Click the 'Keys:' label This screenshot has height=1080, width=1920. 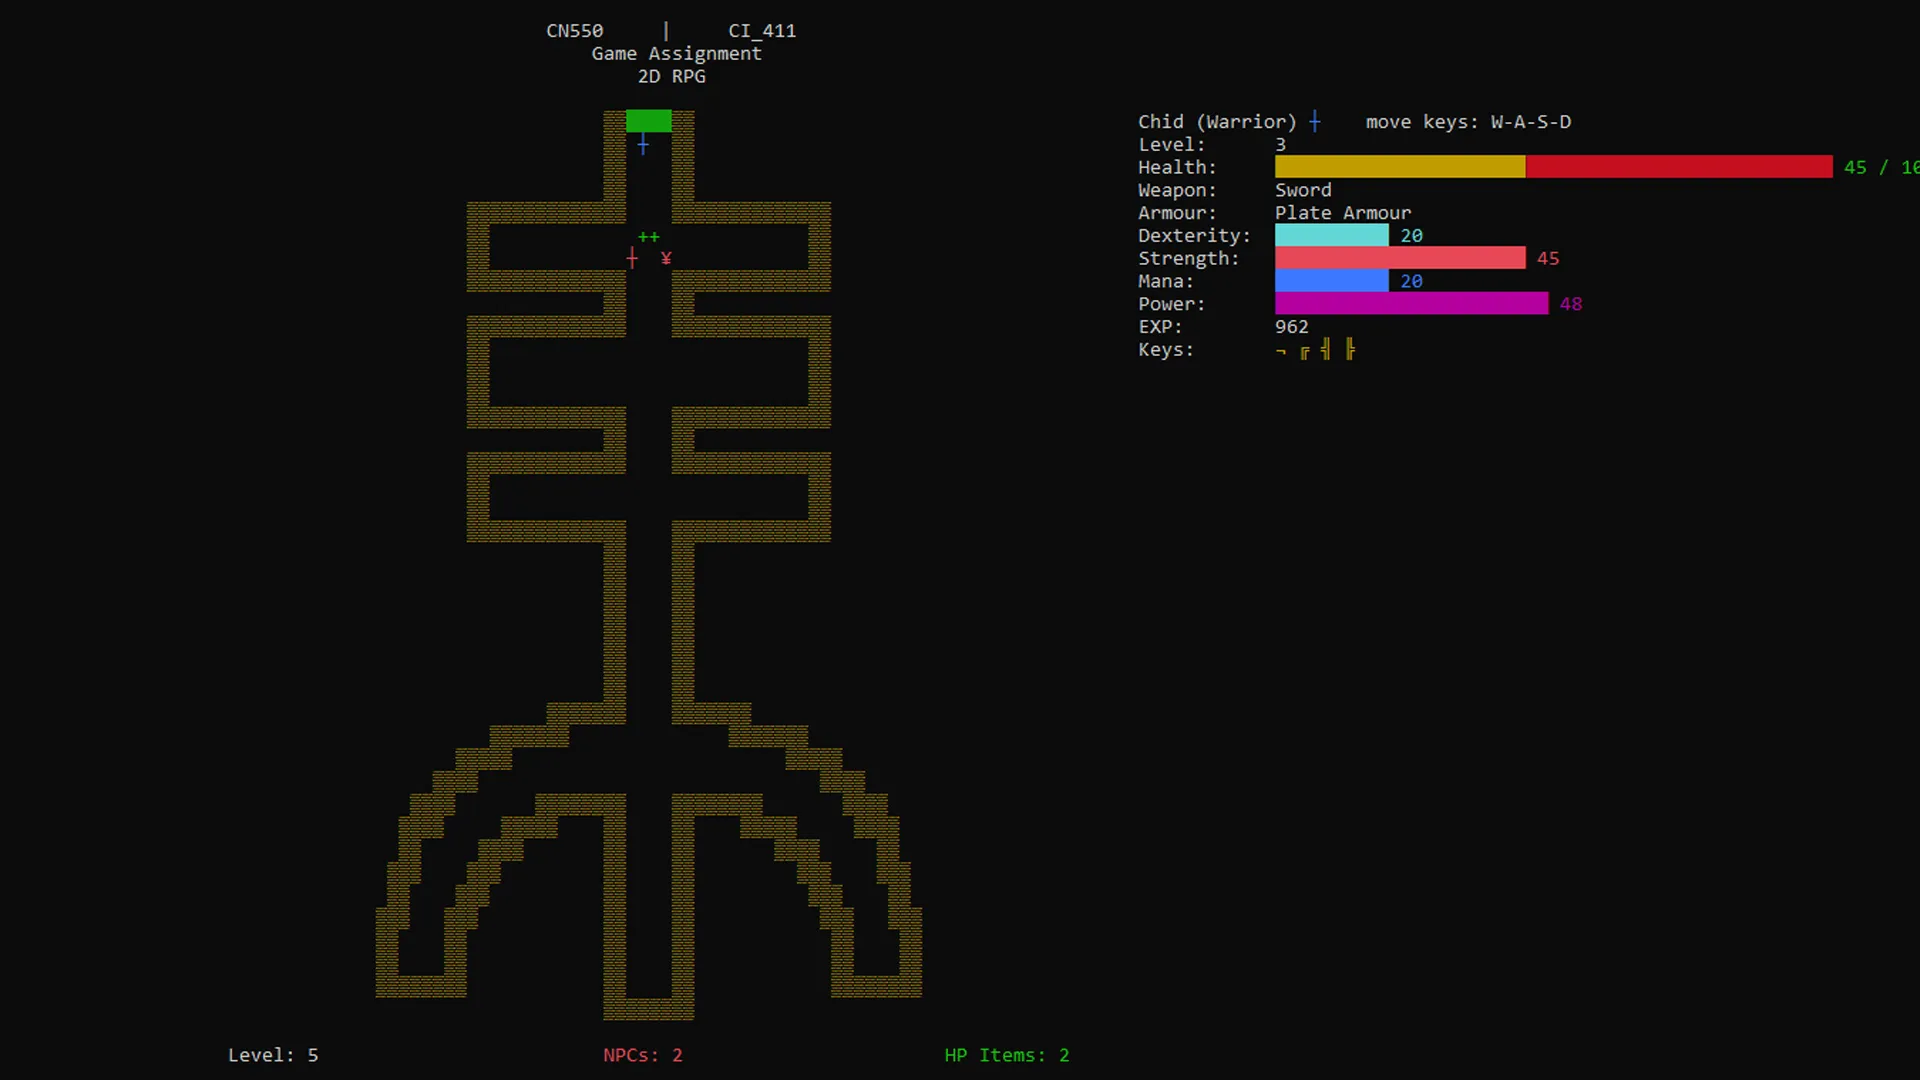pos(1166,350)
